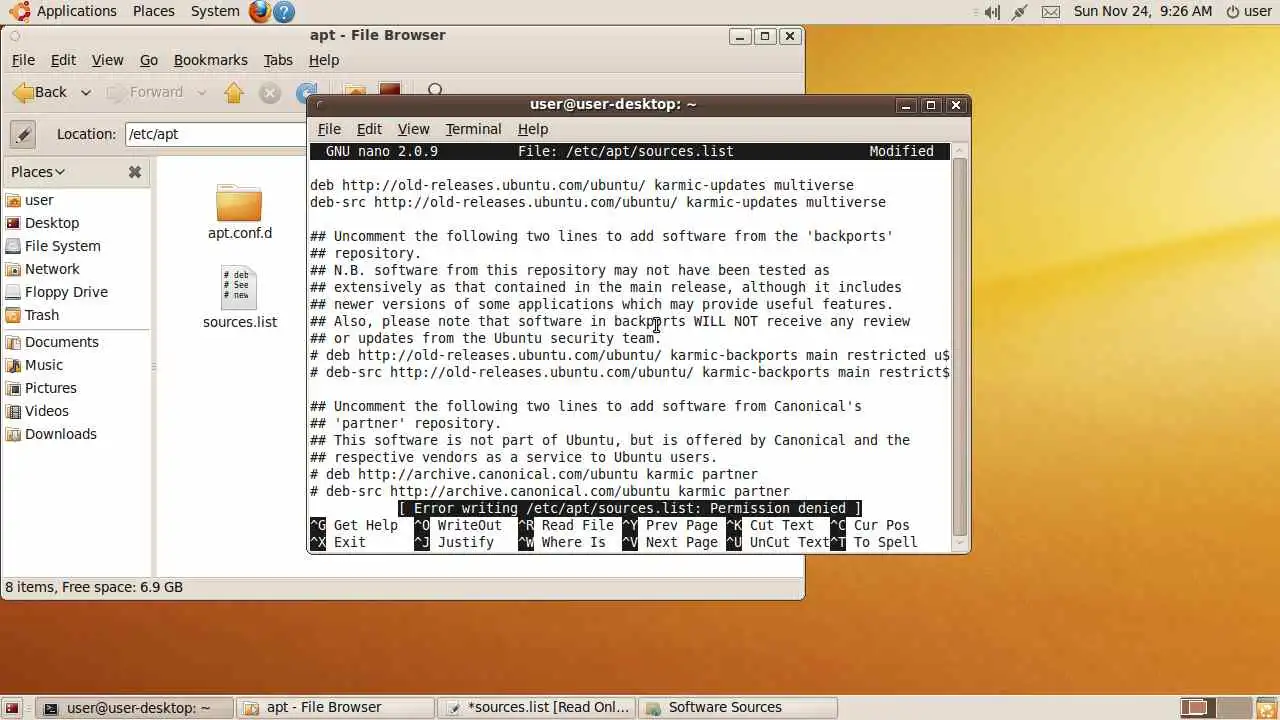Toggle location bar edit mode pencil button
Image resolution: width=1280 pixels, height=720 pixels.
coord(23,134)
